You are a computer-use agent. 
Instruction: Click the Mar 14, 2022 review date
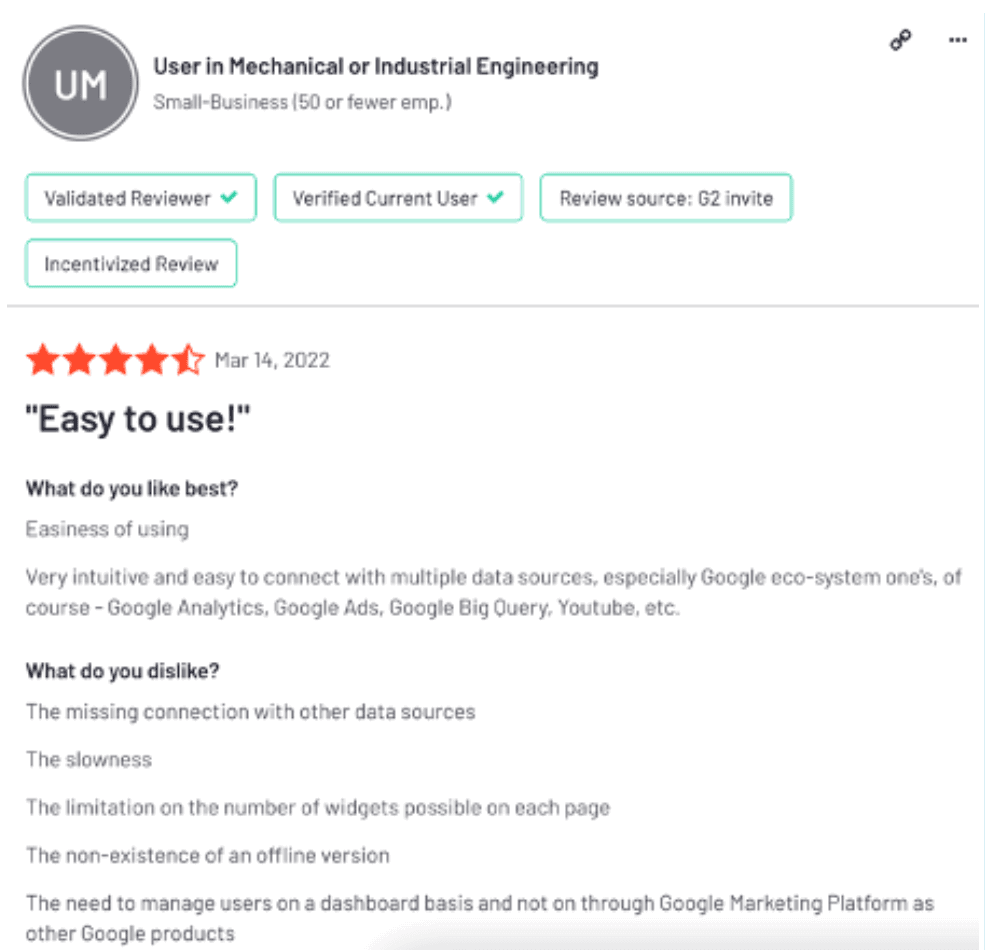[272, 360]
